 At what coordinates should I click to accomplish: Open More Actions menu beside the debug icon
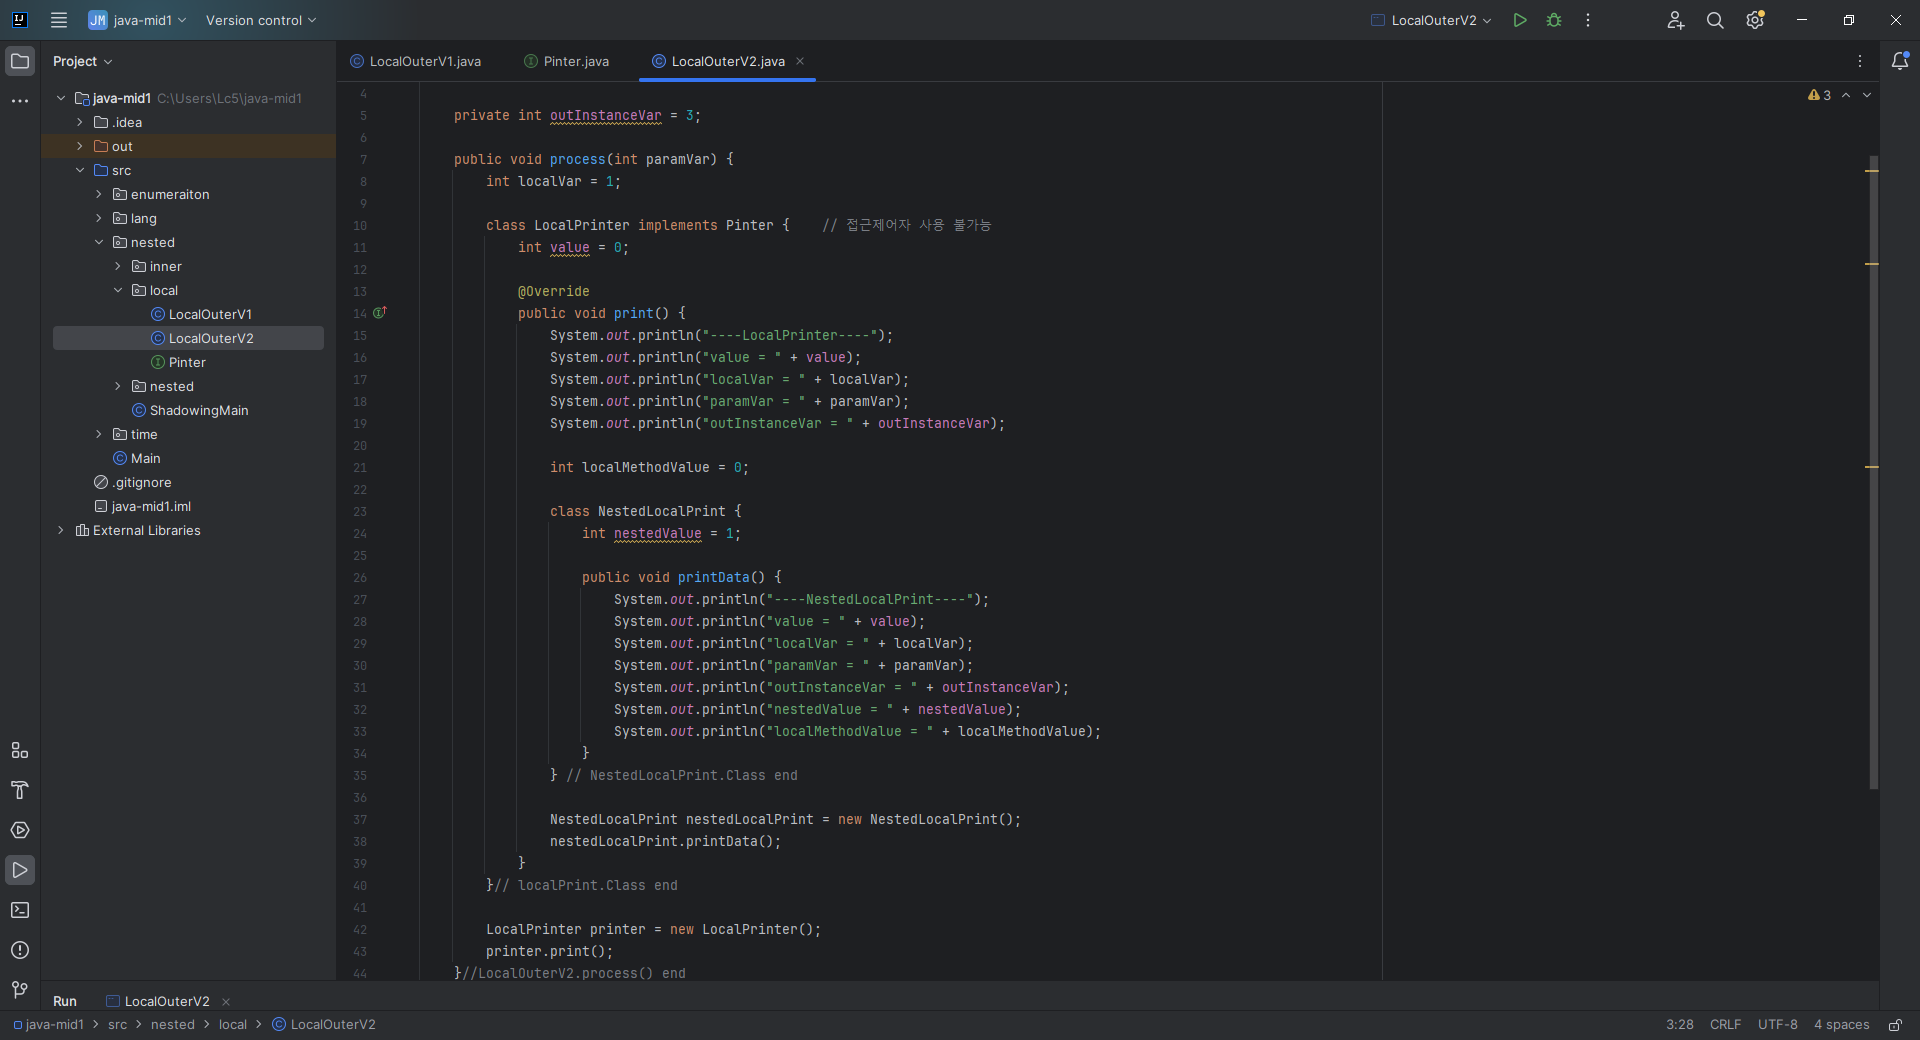(x=1588, y=20)
